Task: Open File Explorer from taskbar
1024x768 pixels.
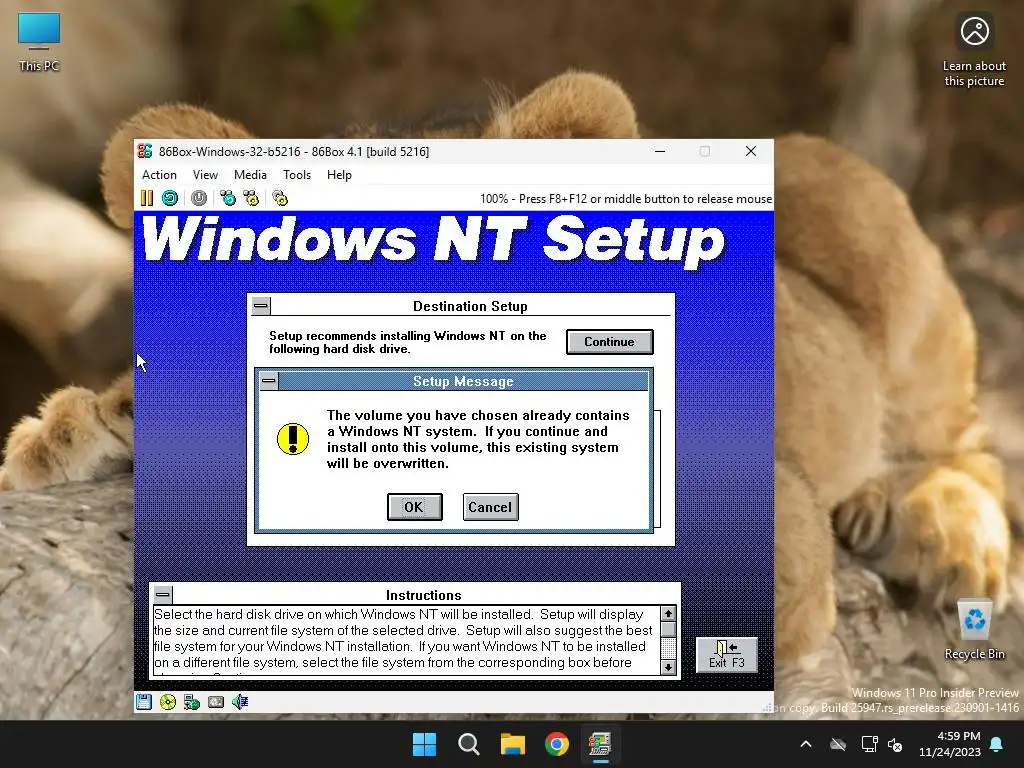Action: tap(513, 744)
